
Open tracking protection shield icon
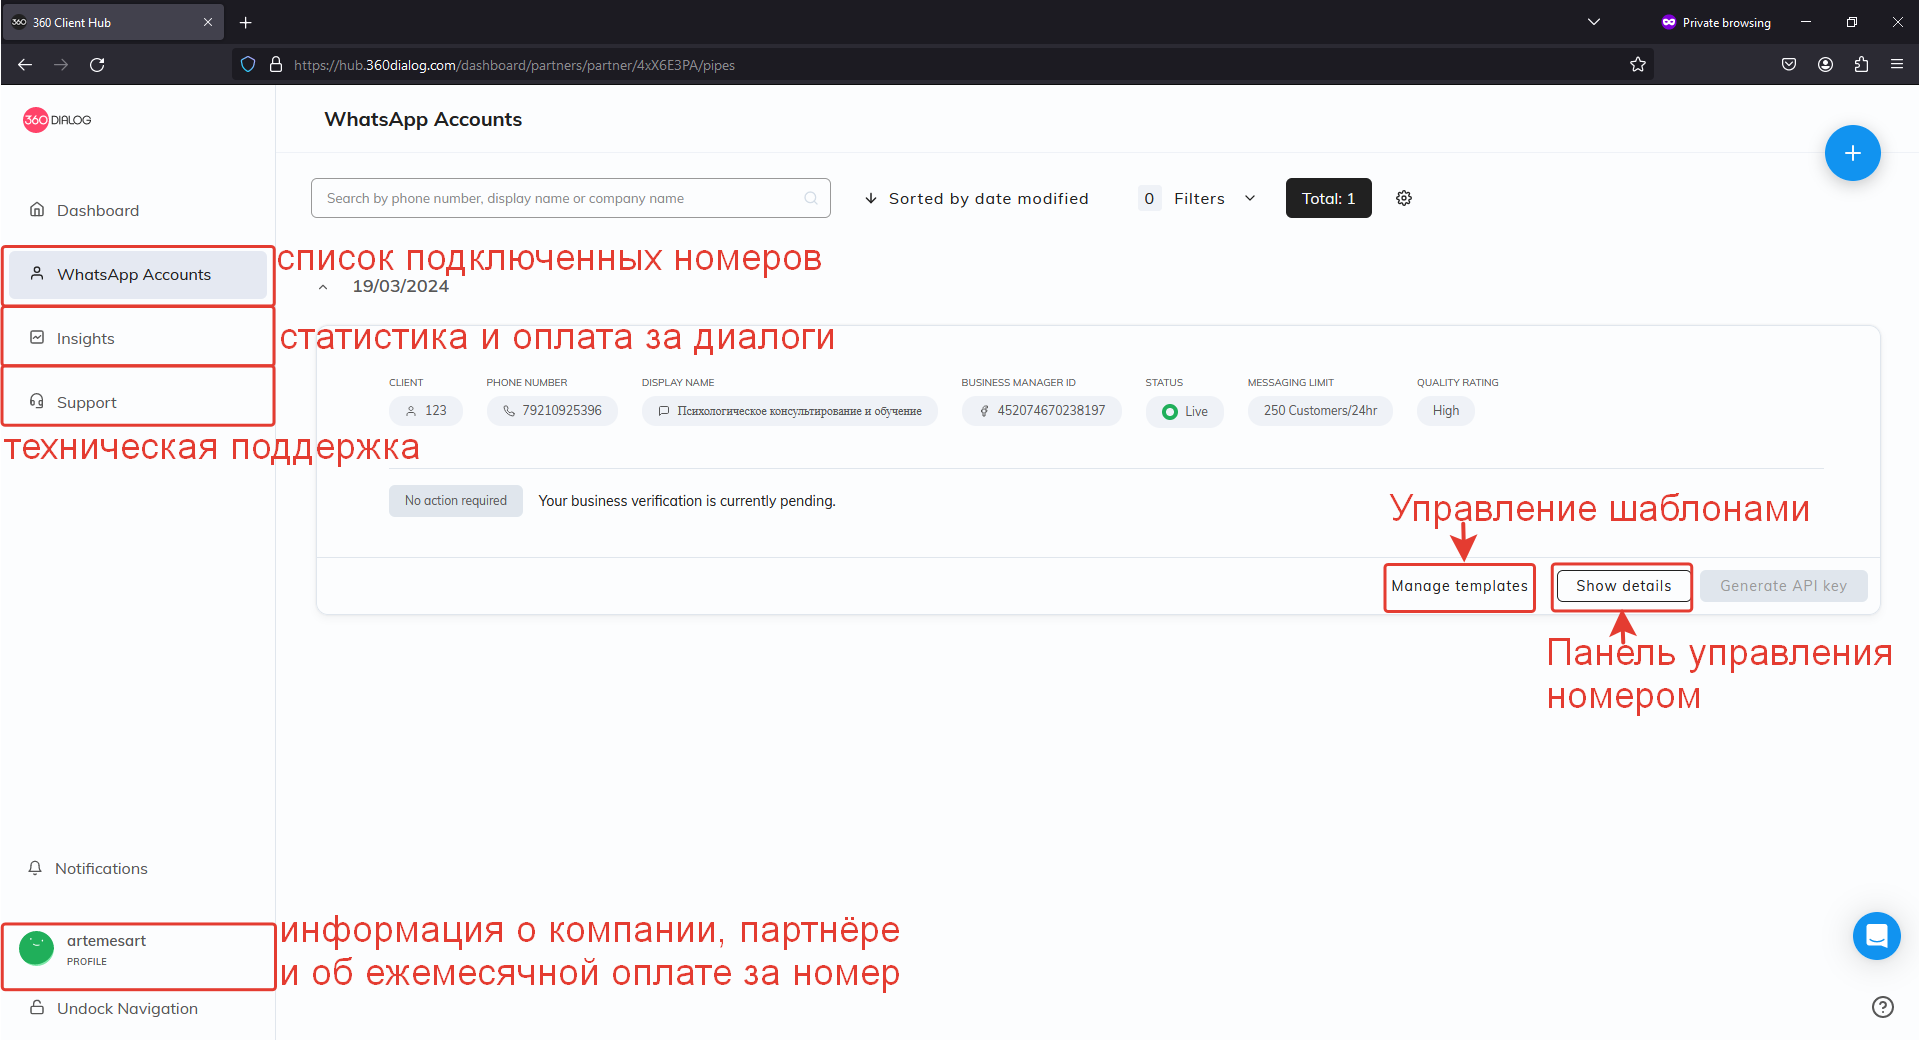[x=248, y=65]
